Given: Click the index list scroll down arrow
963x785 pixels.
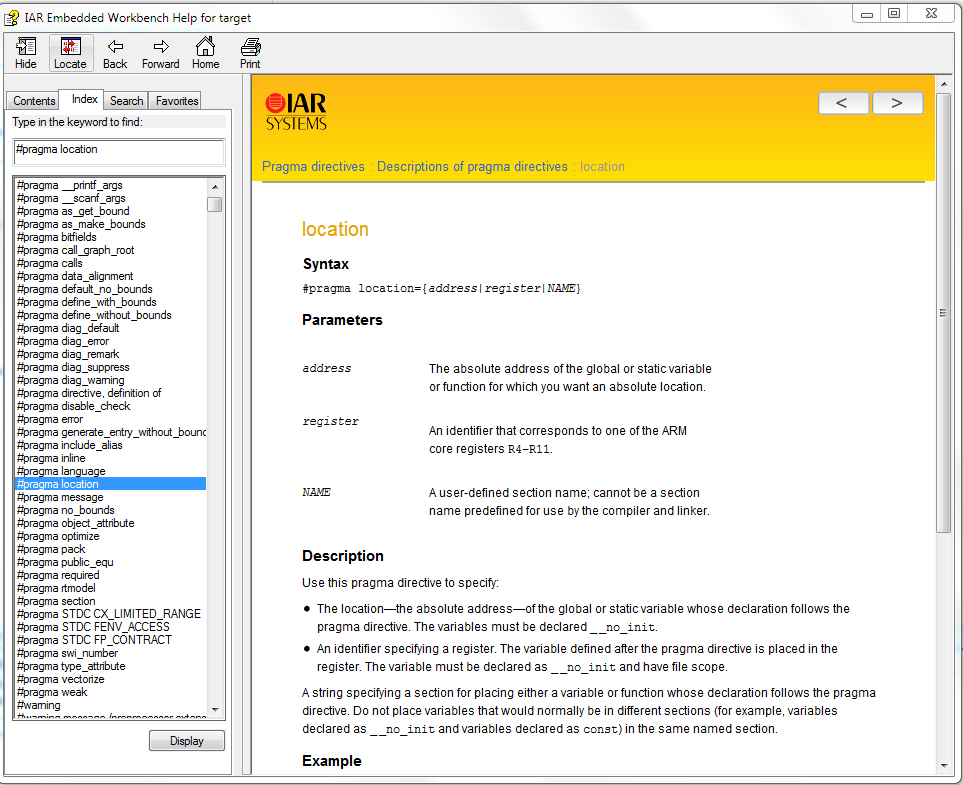Looking at the screenshot, I should (x=214, y=709).
